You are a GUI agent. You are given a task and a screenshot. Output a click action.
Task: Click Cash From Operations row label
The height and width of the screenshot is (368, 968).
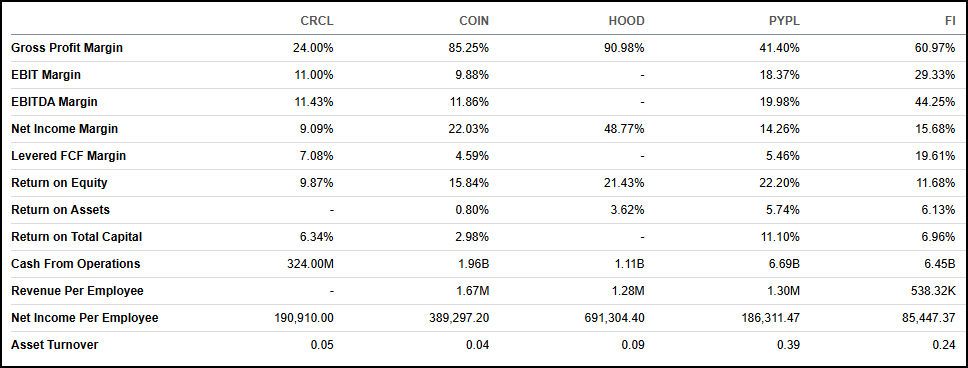coord(75,264)
